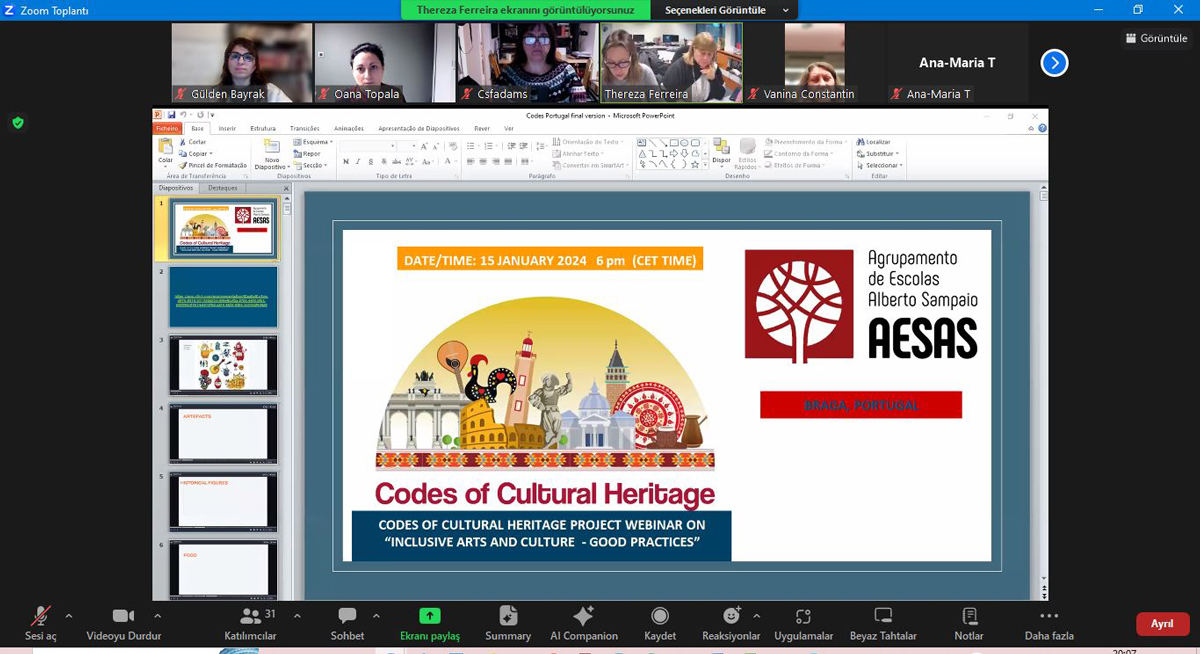Open Substituir replace dropdown
This screenshot has width=1200, height=654.
(x=877, y=154)
